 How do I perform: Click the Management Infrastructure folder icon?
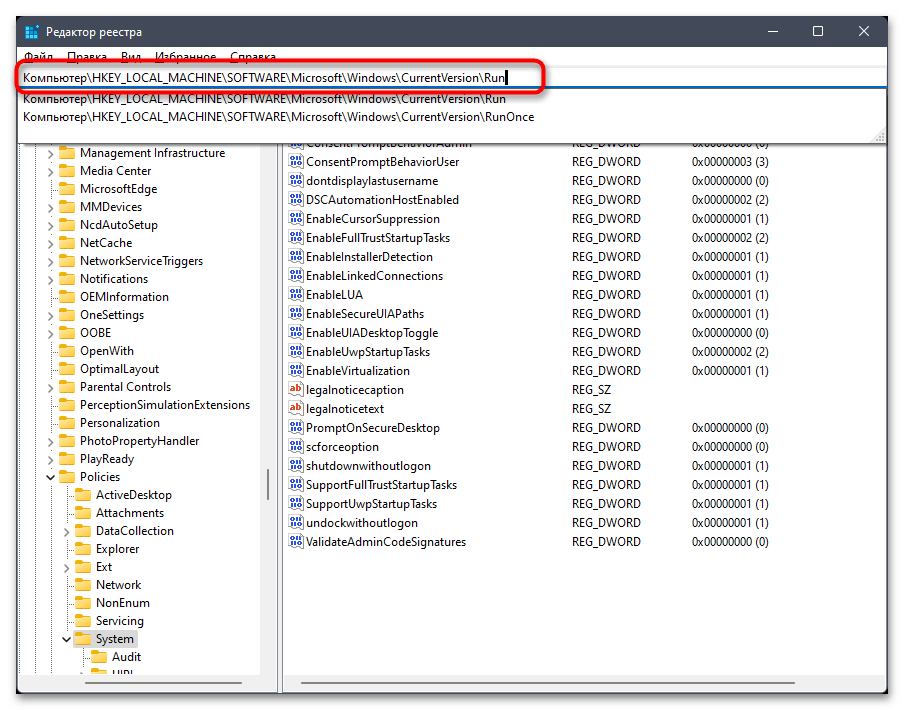click(x=67, y=153)
